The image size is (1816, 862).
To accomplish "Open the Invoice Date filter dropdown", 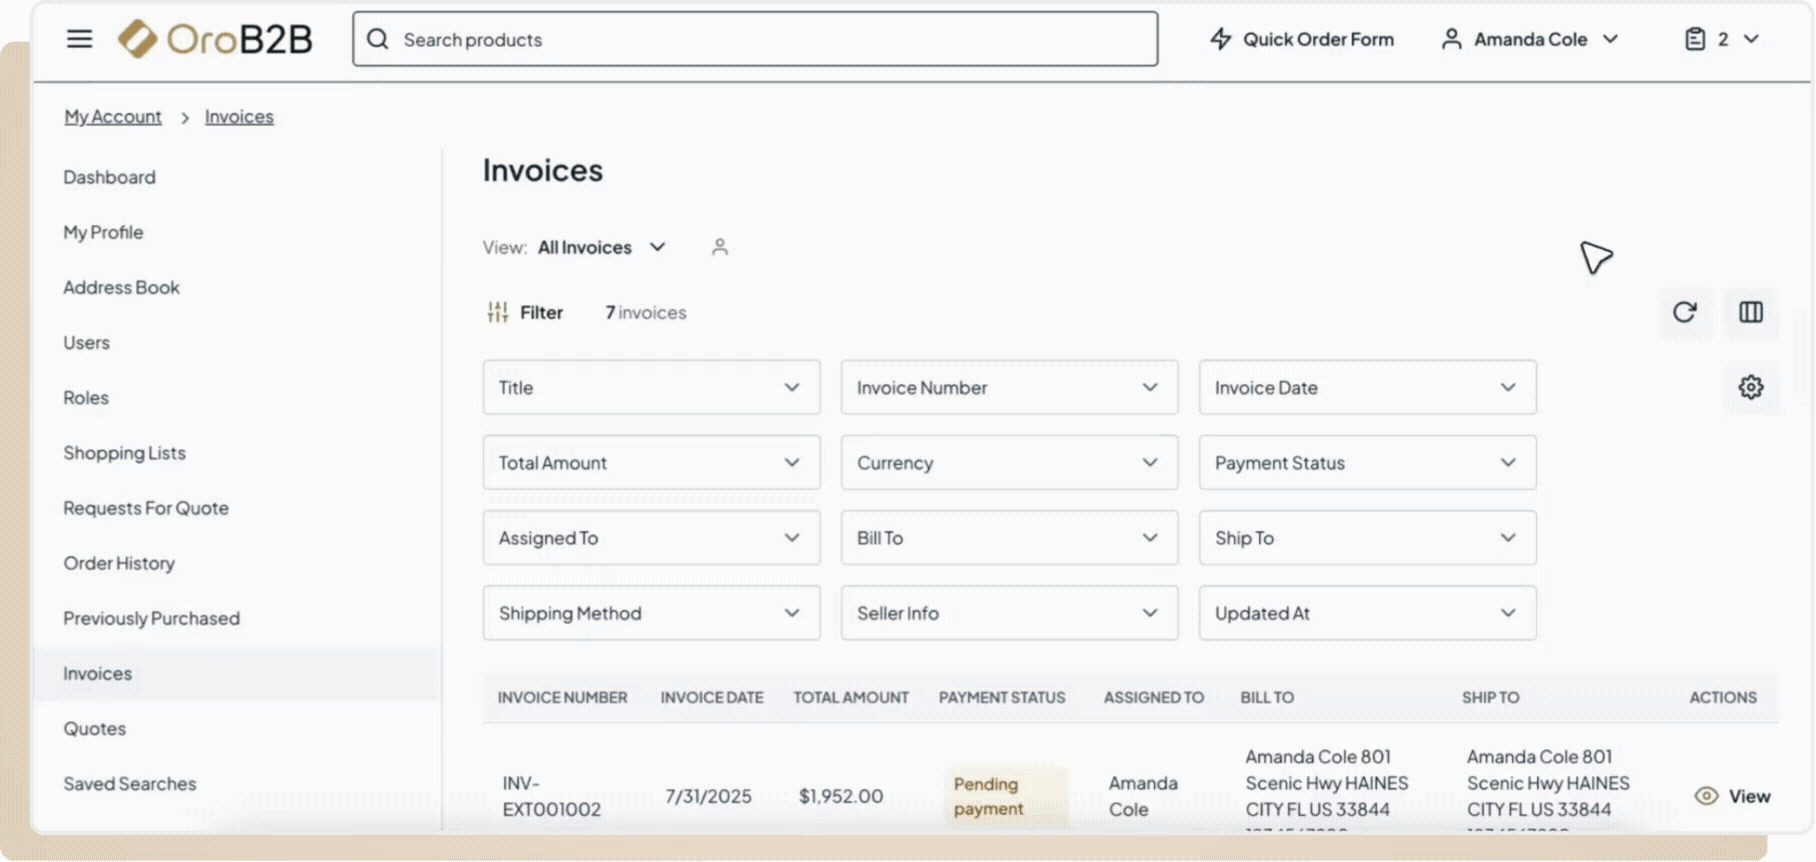I will pos(1367,387).
